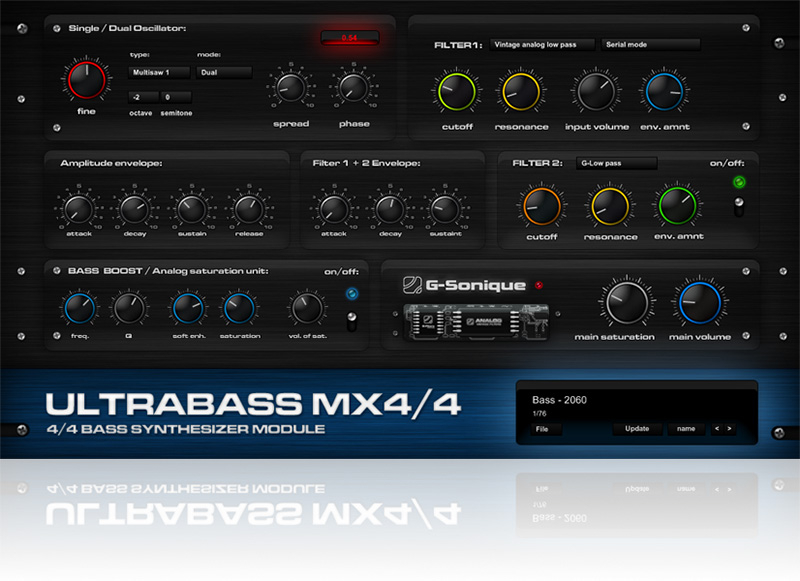
Task: Go to the next preset arrow
Action: (730, 429)
